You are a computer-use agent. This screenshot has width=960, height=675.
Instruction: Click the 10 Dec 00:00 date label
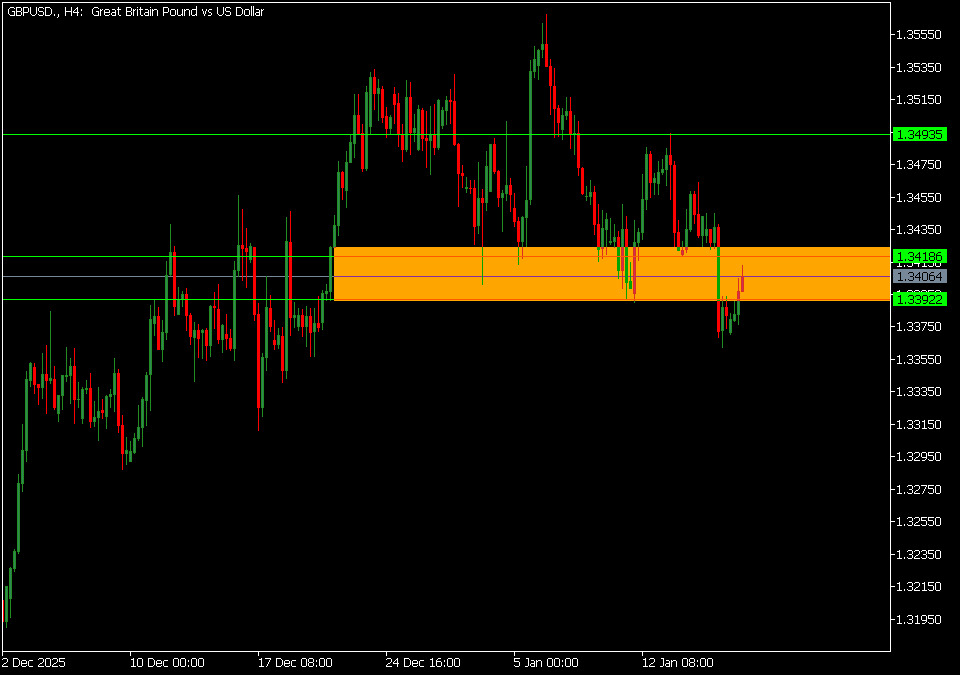click(167, 662)
